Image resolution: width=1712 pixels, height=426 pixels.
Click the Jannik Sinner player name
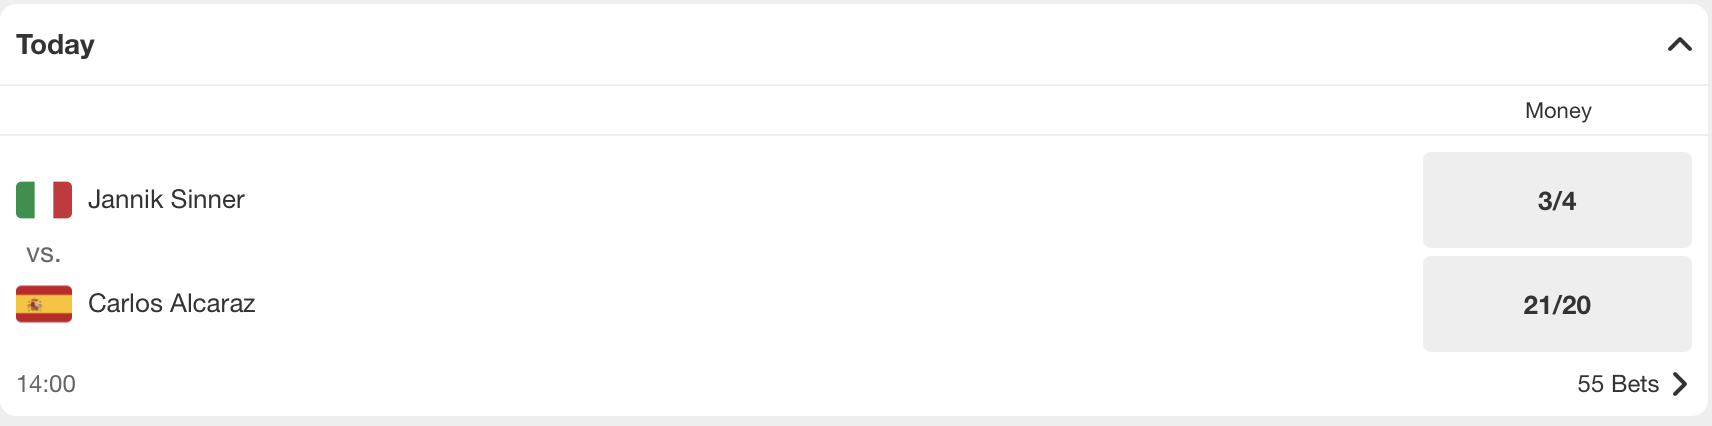point(166,199)
